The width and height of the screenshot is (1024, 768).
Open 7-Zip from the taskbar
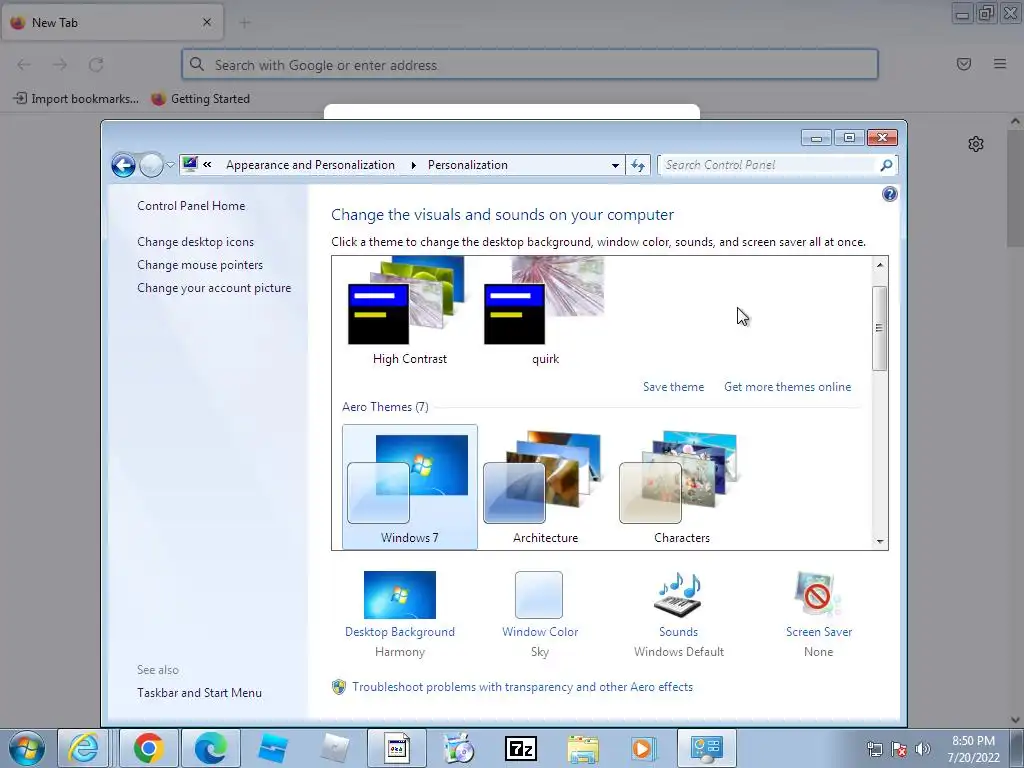pyautogui.click(x=520, y=748)
